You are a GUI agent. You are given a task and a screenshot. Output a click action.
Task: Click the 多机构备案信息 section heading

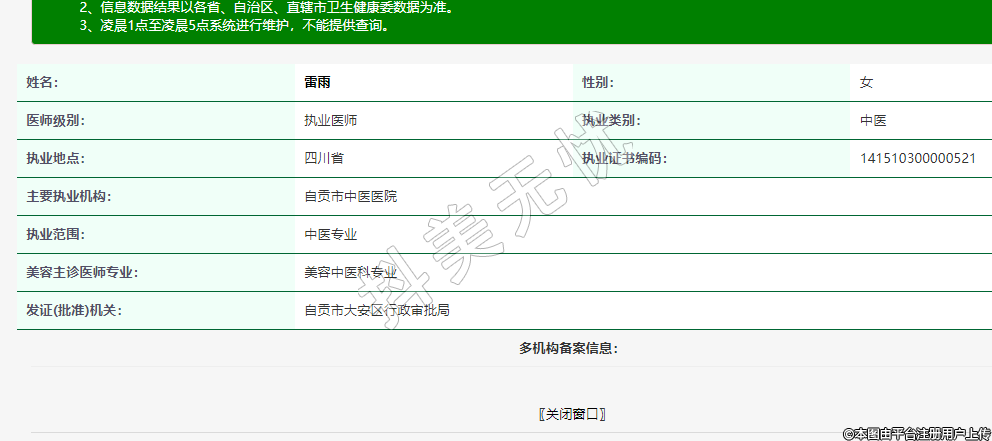(x=568, y=349)
